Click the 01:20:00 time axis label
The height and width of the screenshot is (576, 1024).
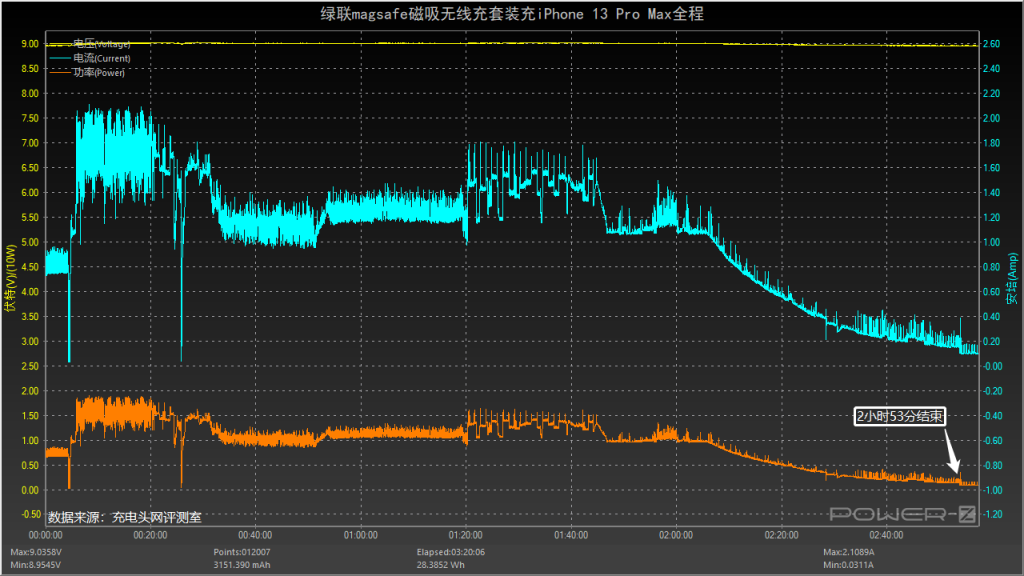[466, 535]
